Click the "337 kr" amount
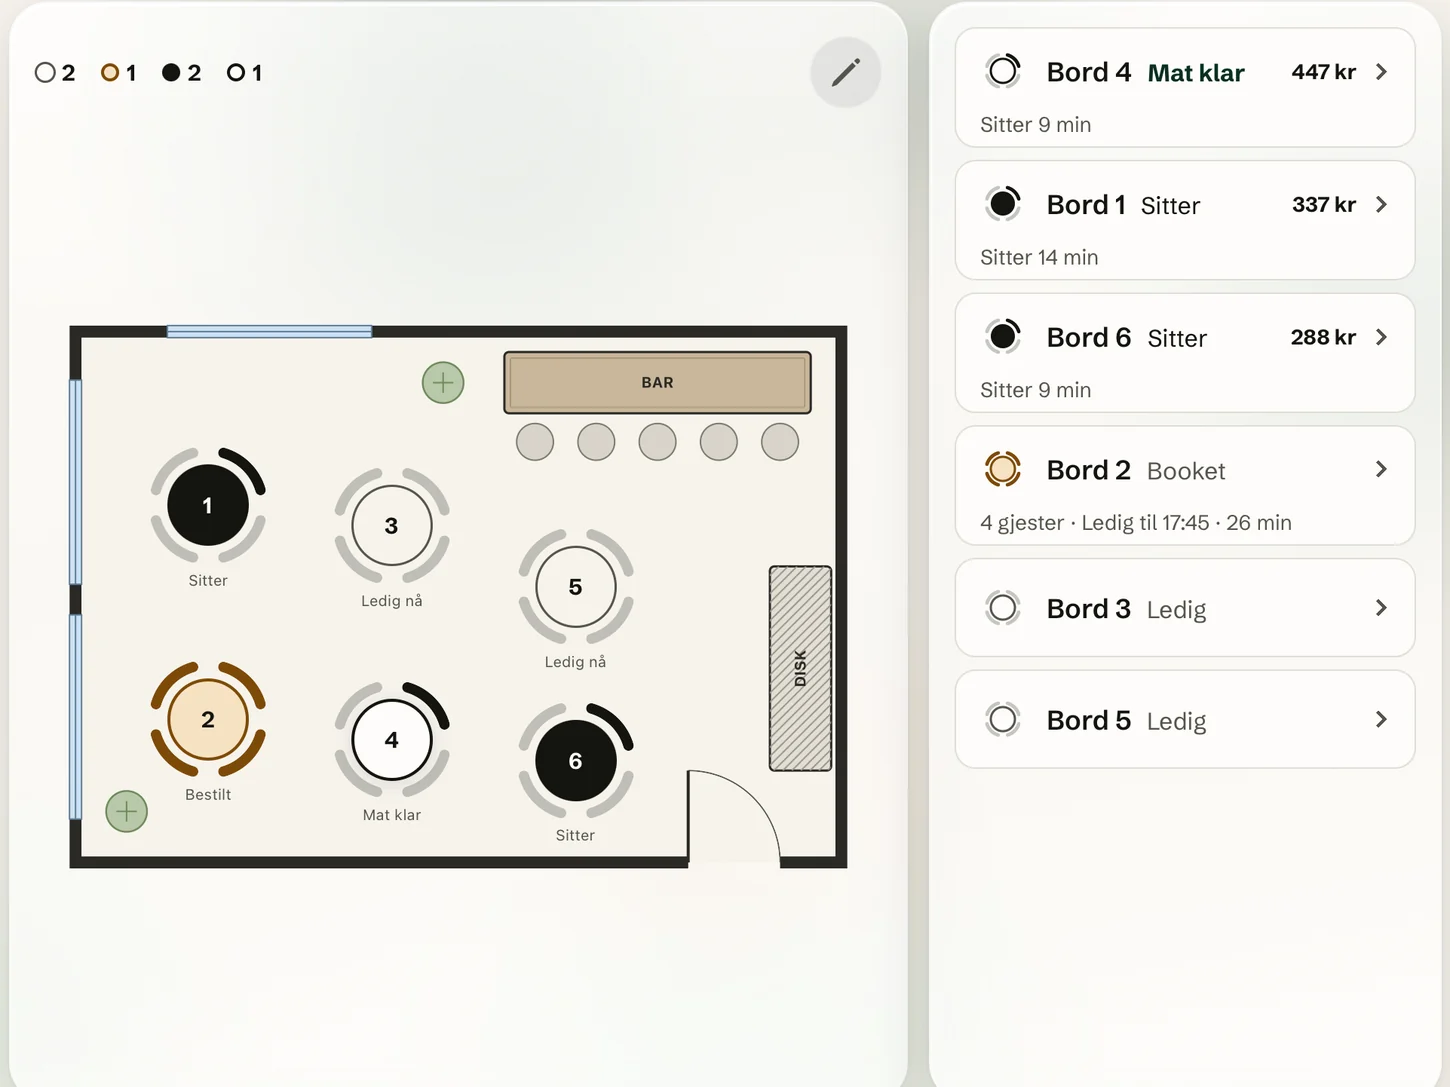The width and height of the screenshot is (1450, 1087). coord(1324,204)
